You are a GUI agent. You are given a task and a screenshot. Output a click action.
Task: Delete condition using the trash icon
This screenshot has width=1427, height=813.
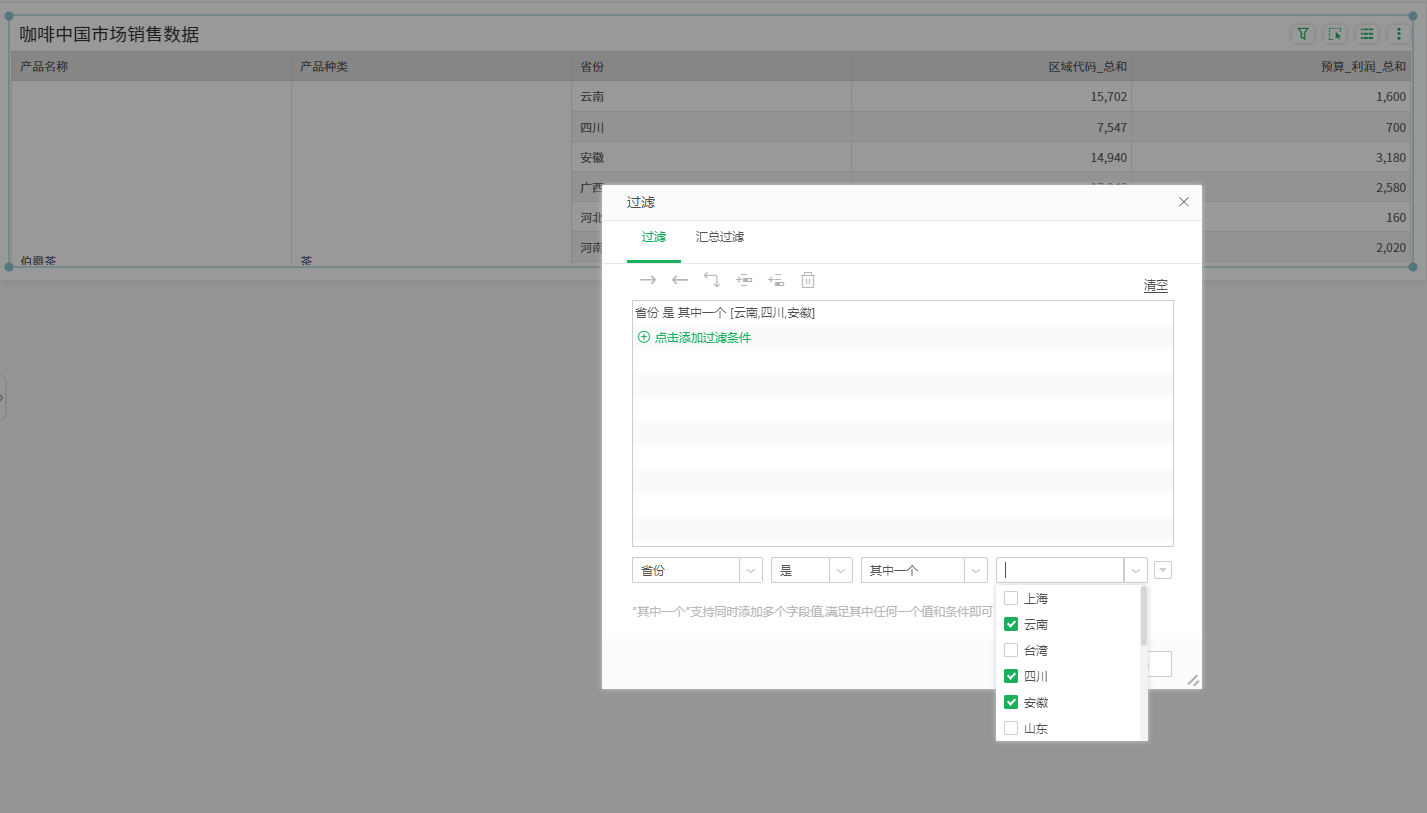808,280
